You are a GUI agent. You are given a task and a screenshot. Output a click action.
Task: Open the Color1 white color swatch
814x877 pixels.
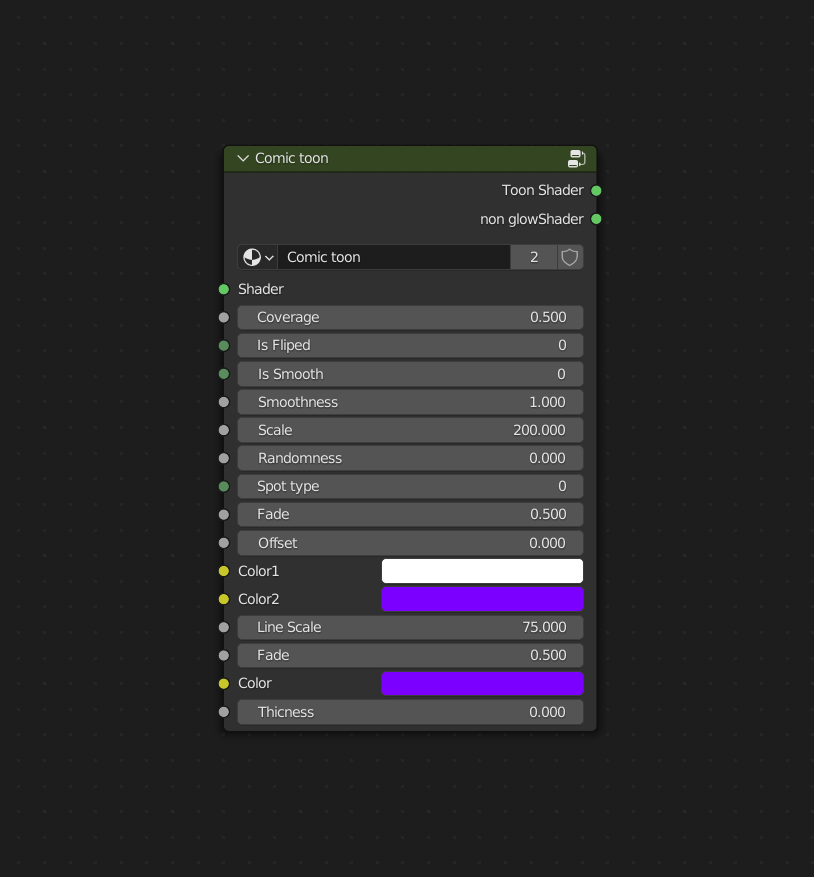(x=482, y=571)
